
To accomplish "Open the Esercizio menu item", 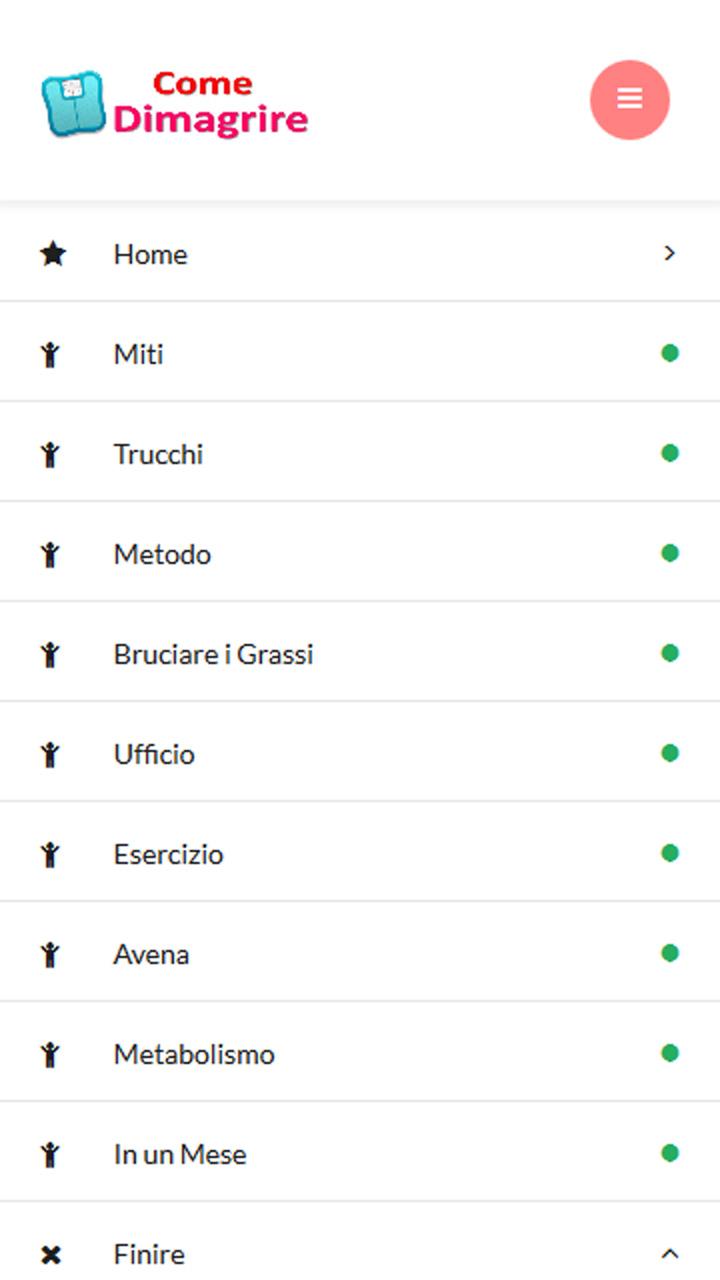I will click(x=360, y=851).
